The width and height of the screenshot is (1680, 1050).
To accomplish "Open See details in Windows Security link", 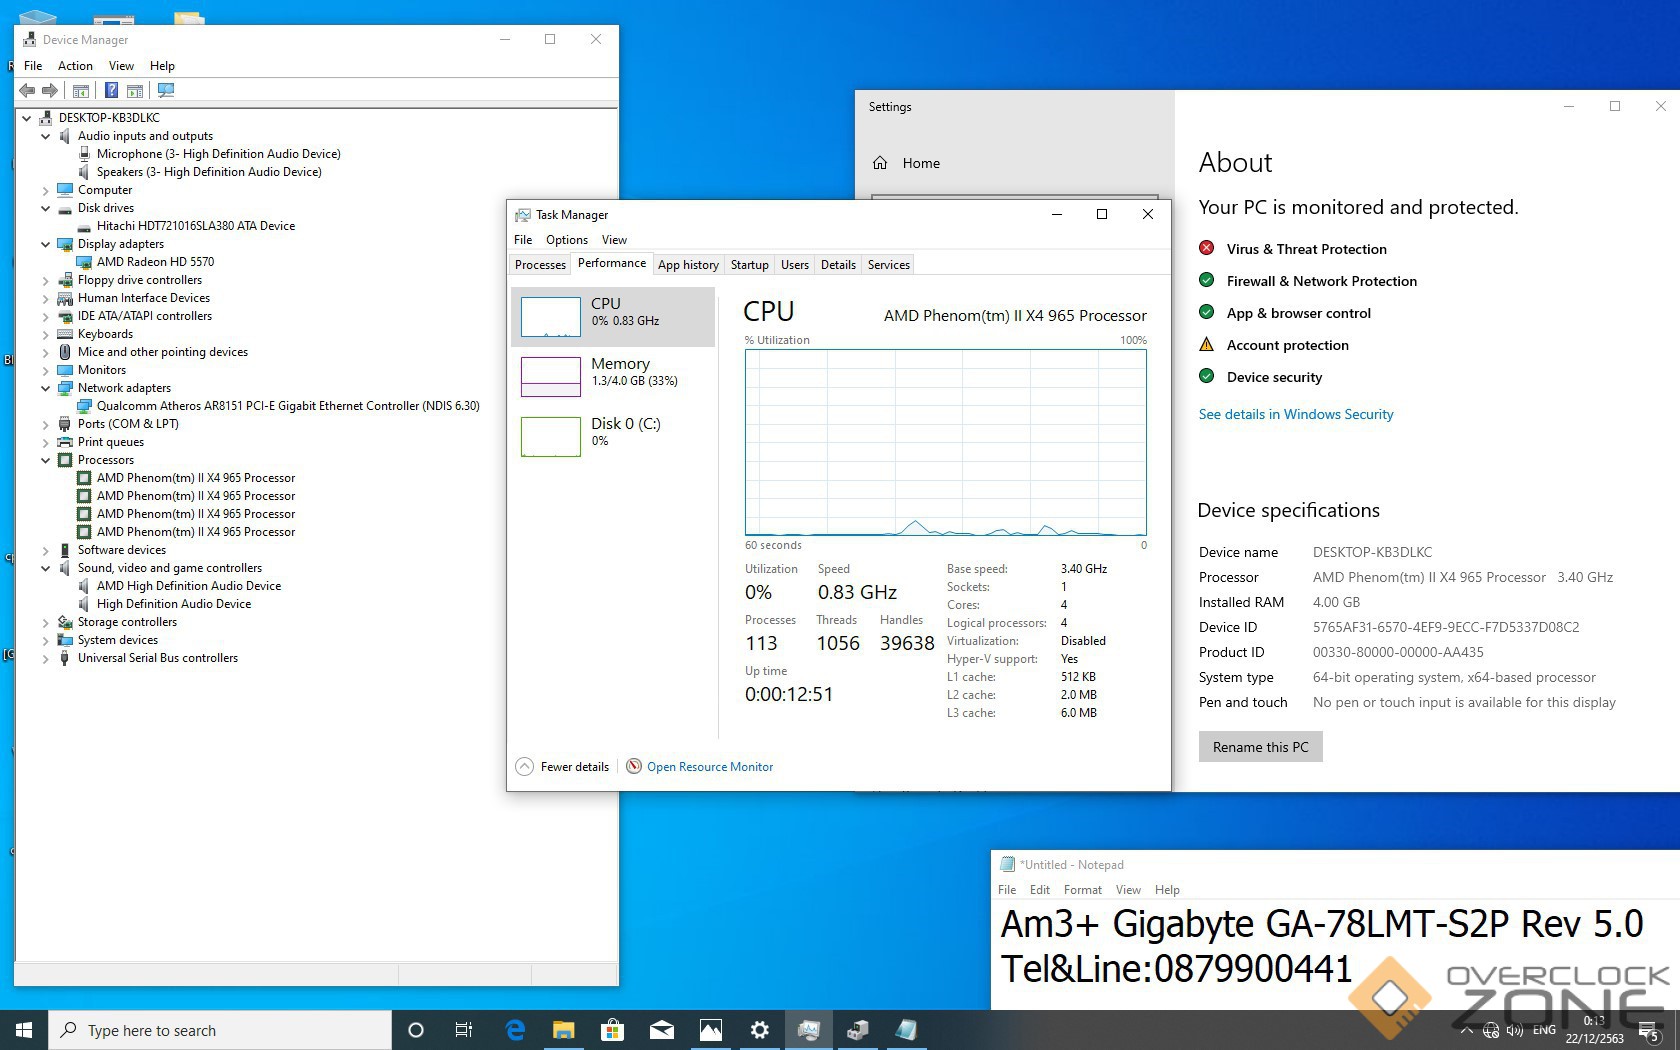I will (1296, 414).
